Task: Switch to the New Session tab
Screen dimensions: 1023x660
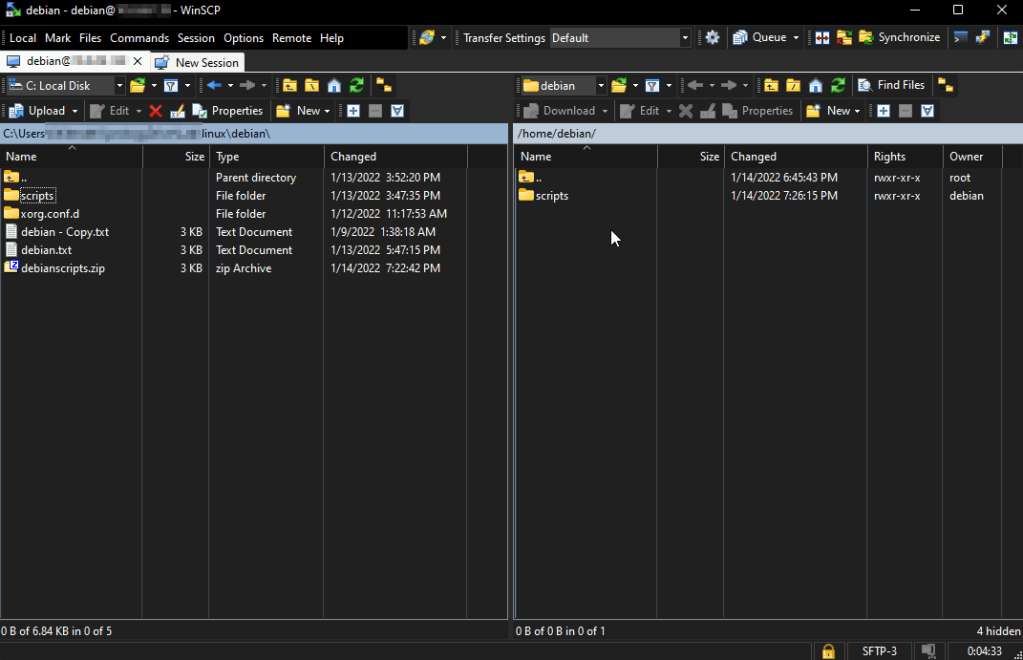Action: coord(197,62)
